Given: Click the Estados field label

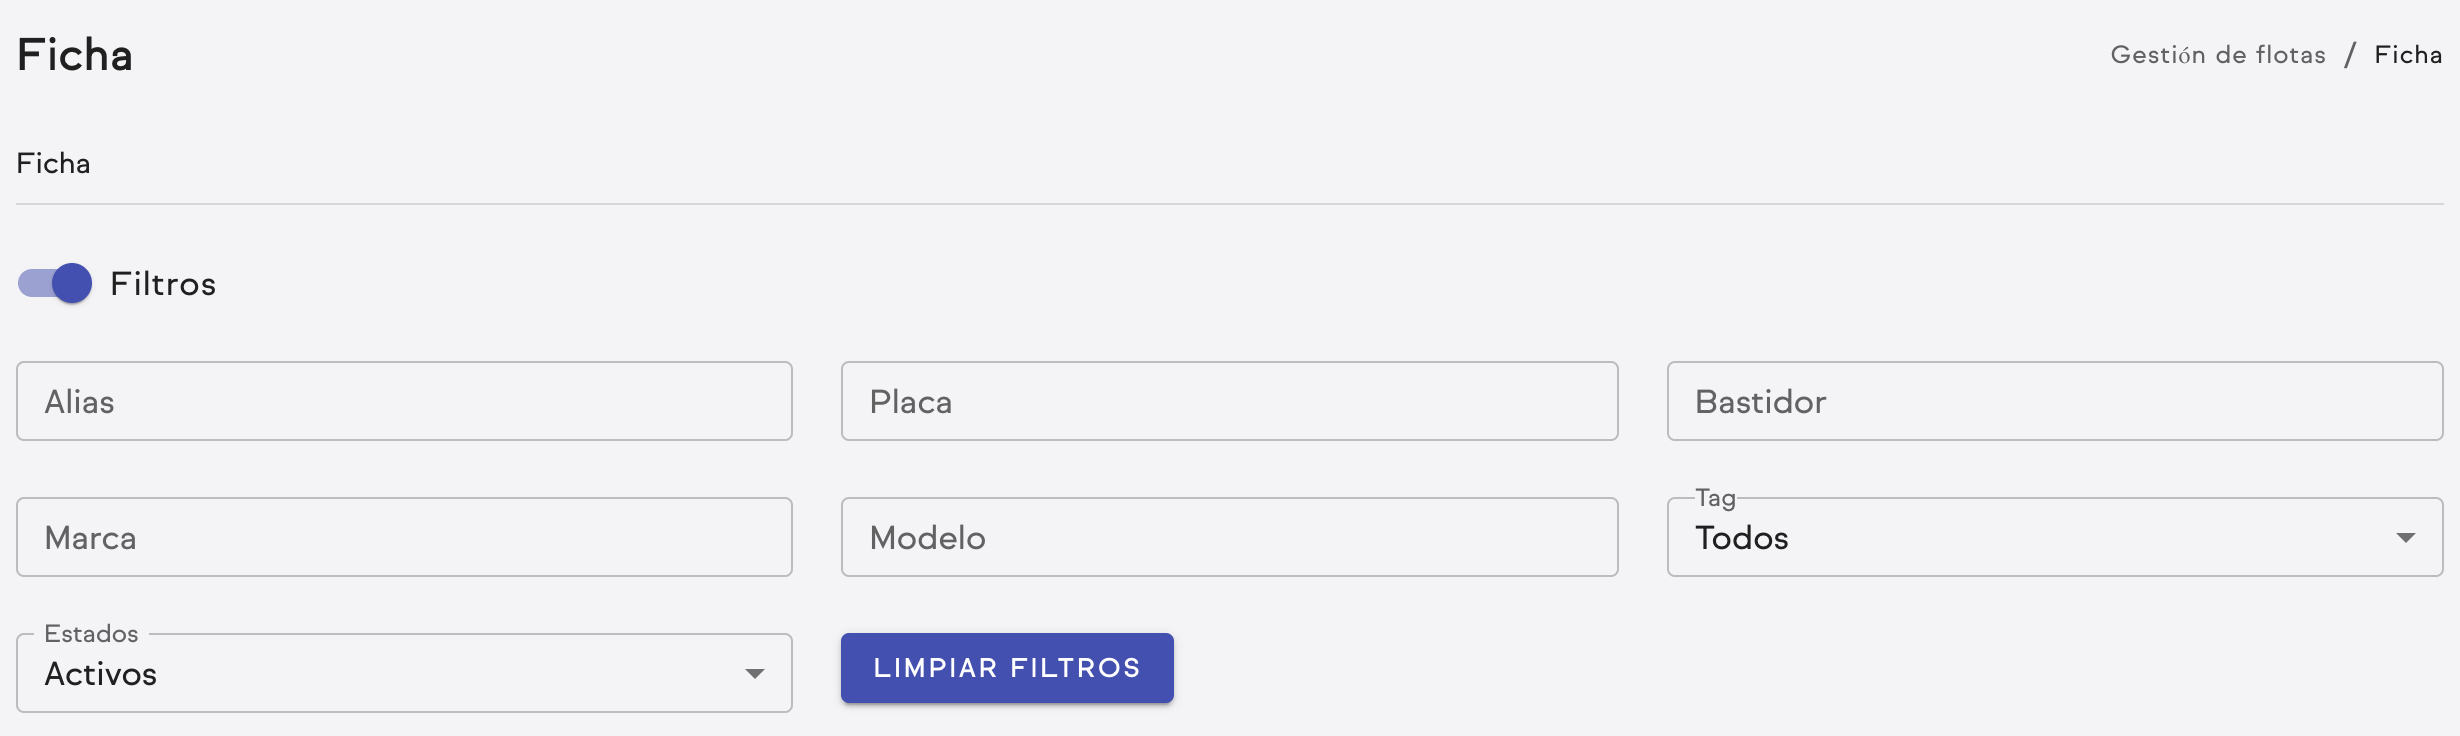Looking at the screenshot, I should click(x=90, y=633).
